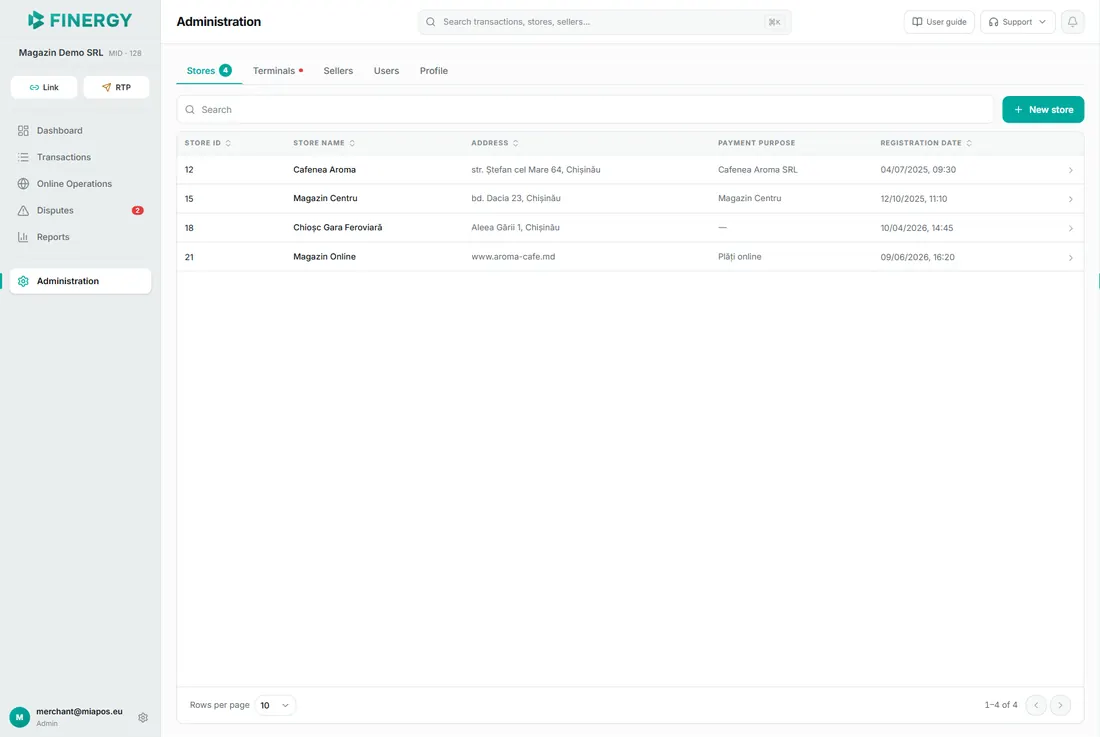Screen dimensions: 1100x737
Task: Click Magazin Demo SRL merchant name
Action: click(x=60, y=53)
